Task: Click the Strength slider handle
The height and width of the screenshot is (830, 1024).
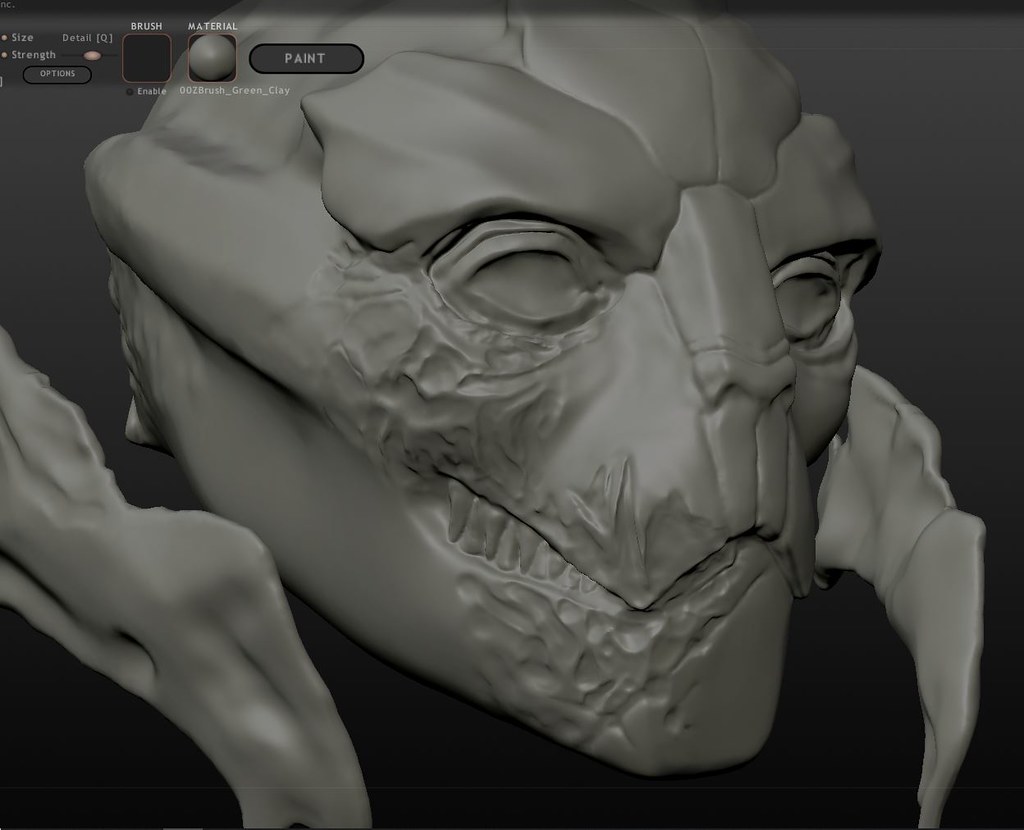Action: click(93, 56)
